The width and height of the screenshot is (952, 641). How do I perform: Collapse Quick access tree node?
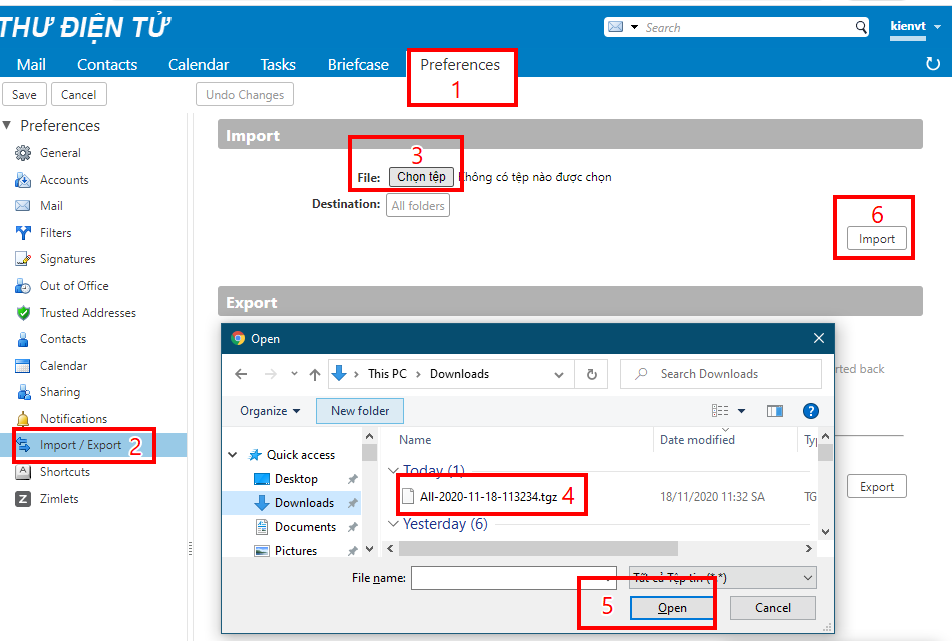(x=233, y=455)
